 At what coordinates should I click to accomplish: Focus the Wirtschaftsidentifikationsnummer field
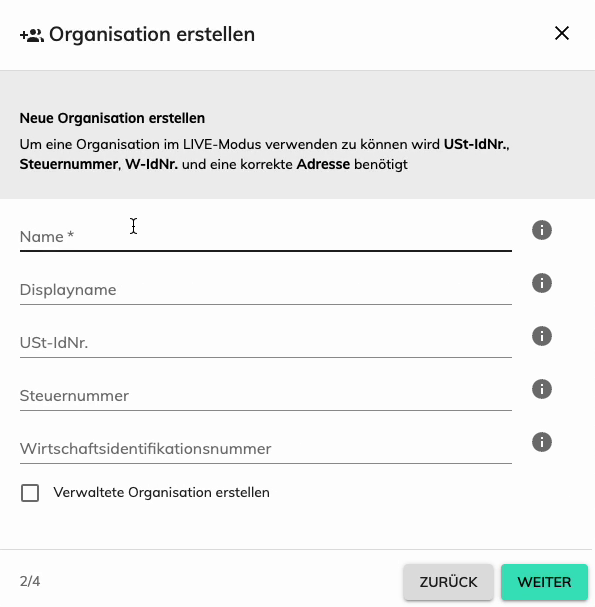pyautogui.click(x=266, y=449)
